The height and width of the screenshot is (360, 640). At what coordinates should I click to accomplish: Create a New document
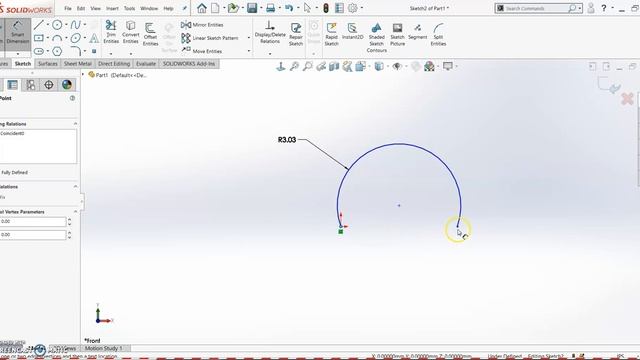tap(215, 8)
